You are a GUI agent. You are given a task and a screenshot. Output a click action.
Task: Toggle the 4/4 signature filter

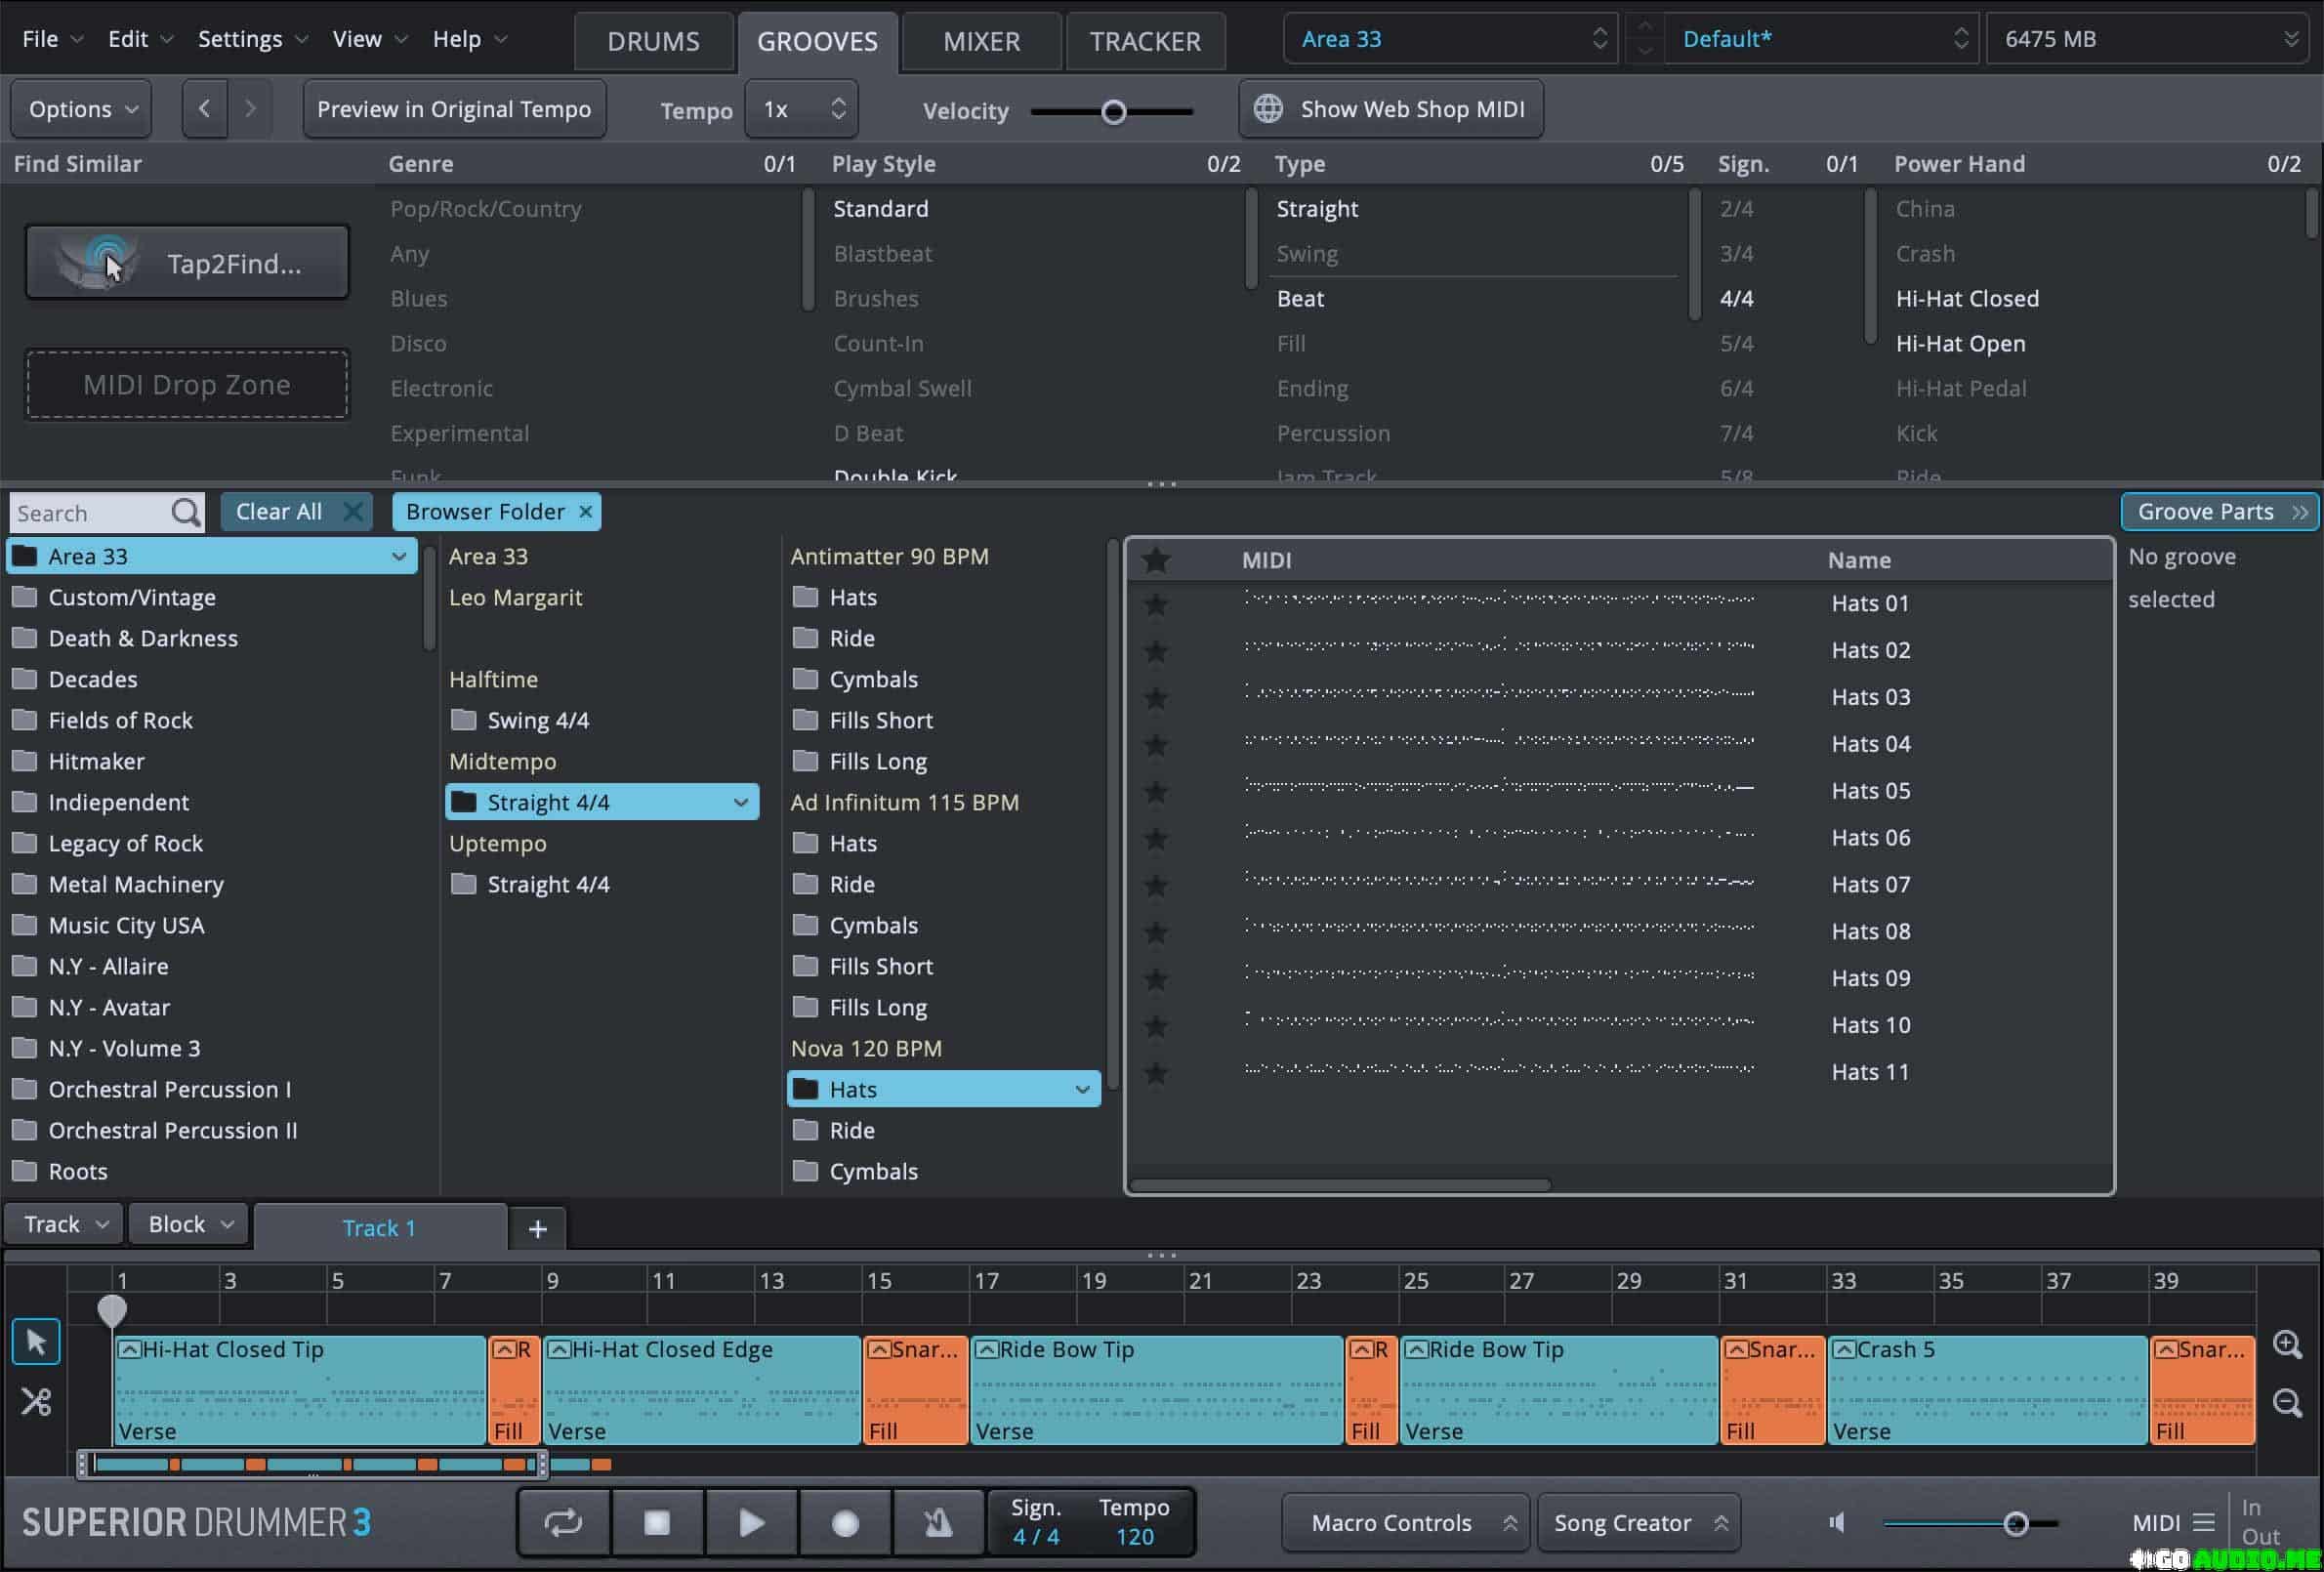(x=1736, y=299)
